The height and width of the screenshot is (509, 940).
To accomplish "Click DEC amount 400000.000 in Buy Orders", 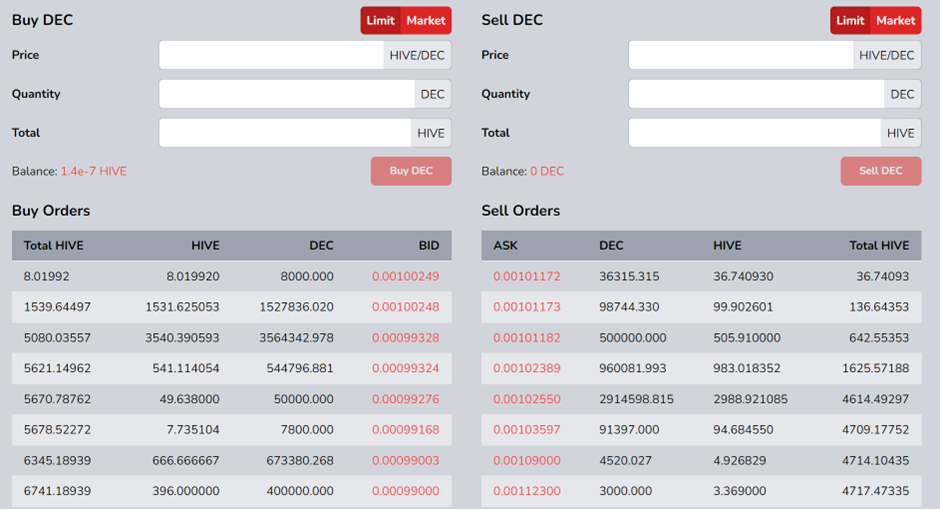I will click(300, 491).
